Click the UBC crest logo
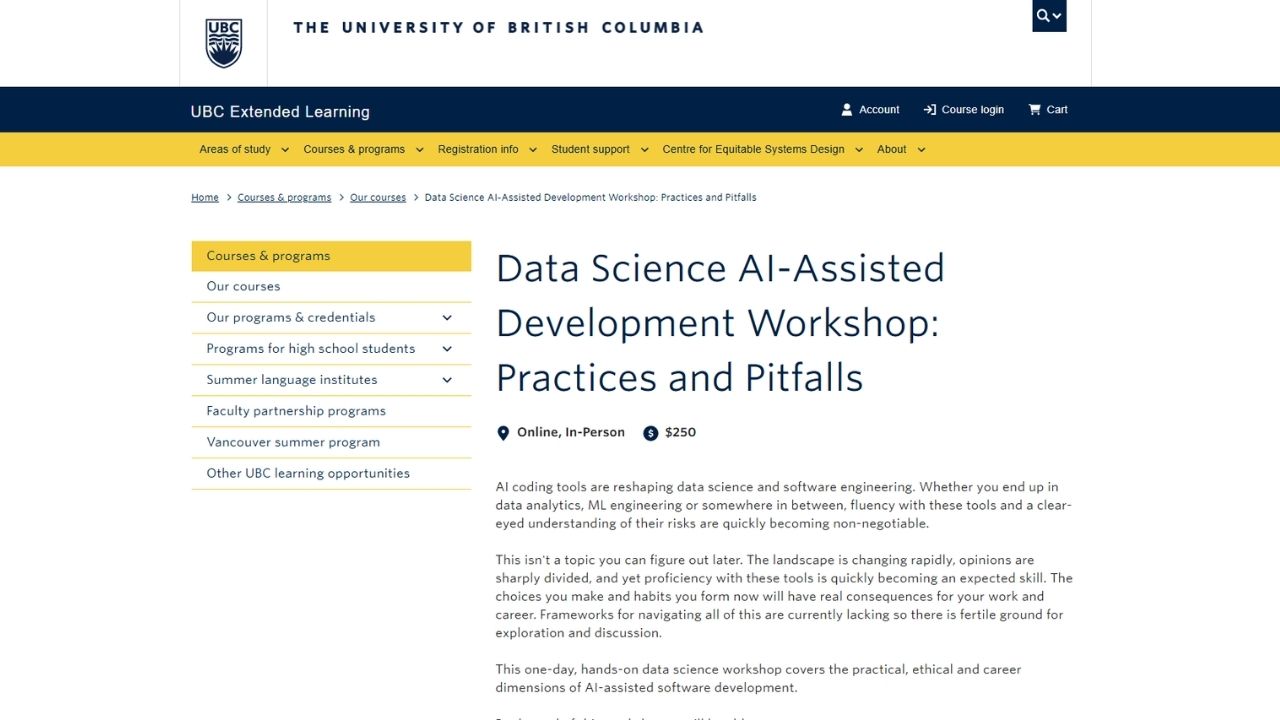Screen dimensions: 1280x720 click(x=223, y=43)
